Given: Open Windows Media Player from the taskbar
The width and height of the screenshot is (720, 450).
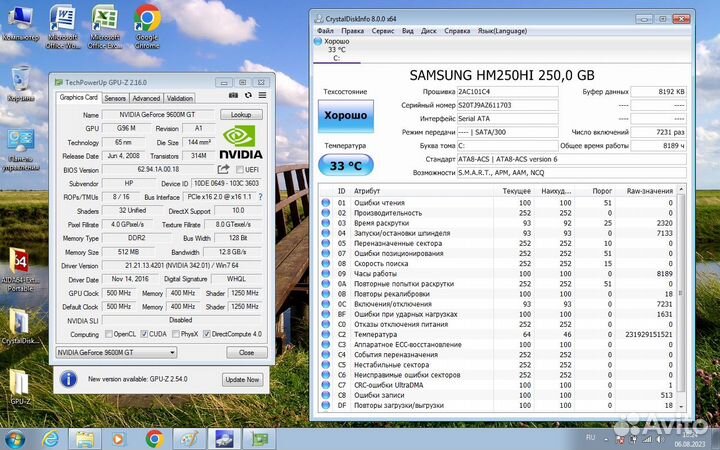Looking at the screenshot, I should (x=118, y=439).
